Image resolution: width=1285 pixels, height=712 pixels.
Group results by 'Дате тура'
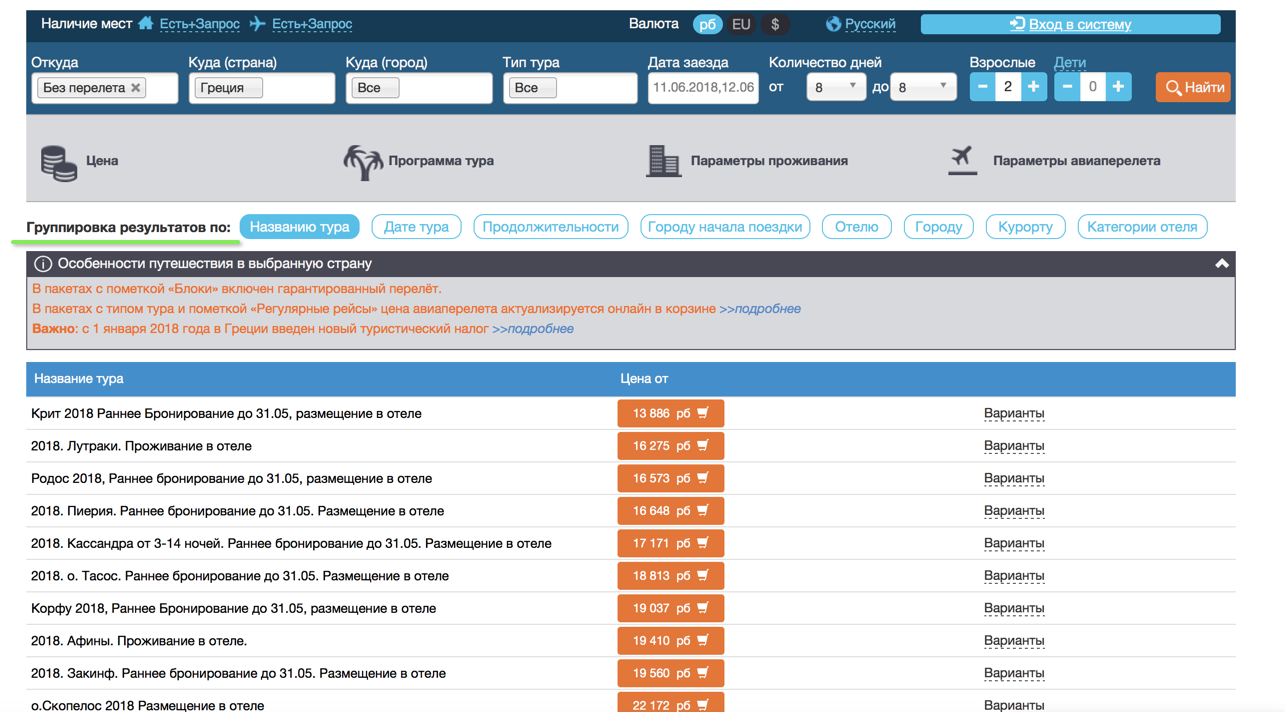click(x=416, y=227)
